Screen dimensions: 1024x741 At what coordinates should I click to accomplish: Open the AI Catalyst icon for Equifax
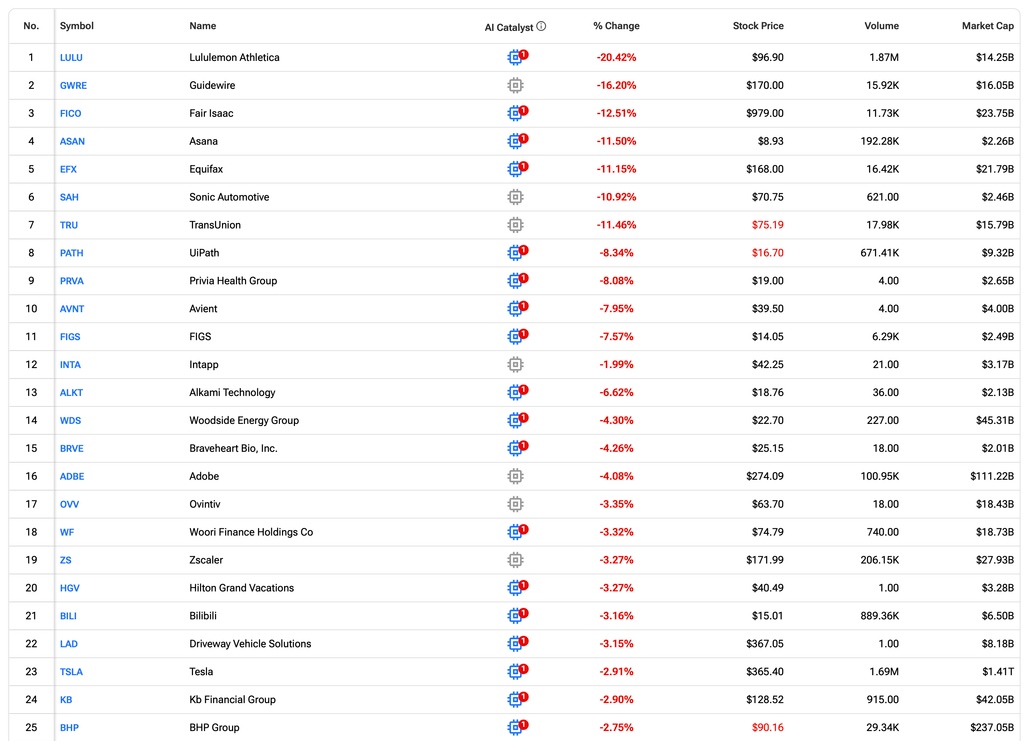tap(517, 169)
